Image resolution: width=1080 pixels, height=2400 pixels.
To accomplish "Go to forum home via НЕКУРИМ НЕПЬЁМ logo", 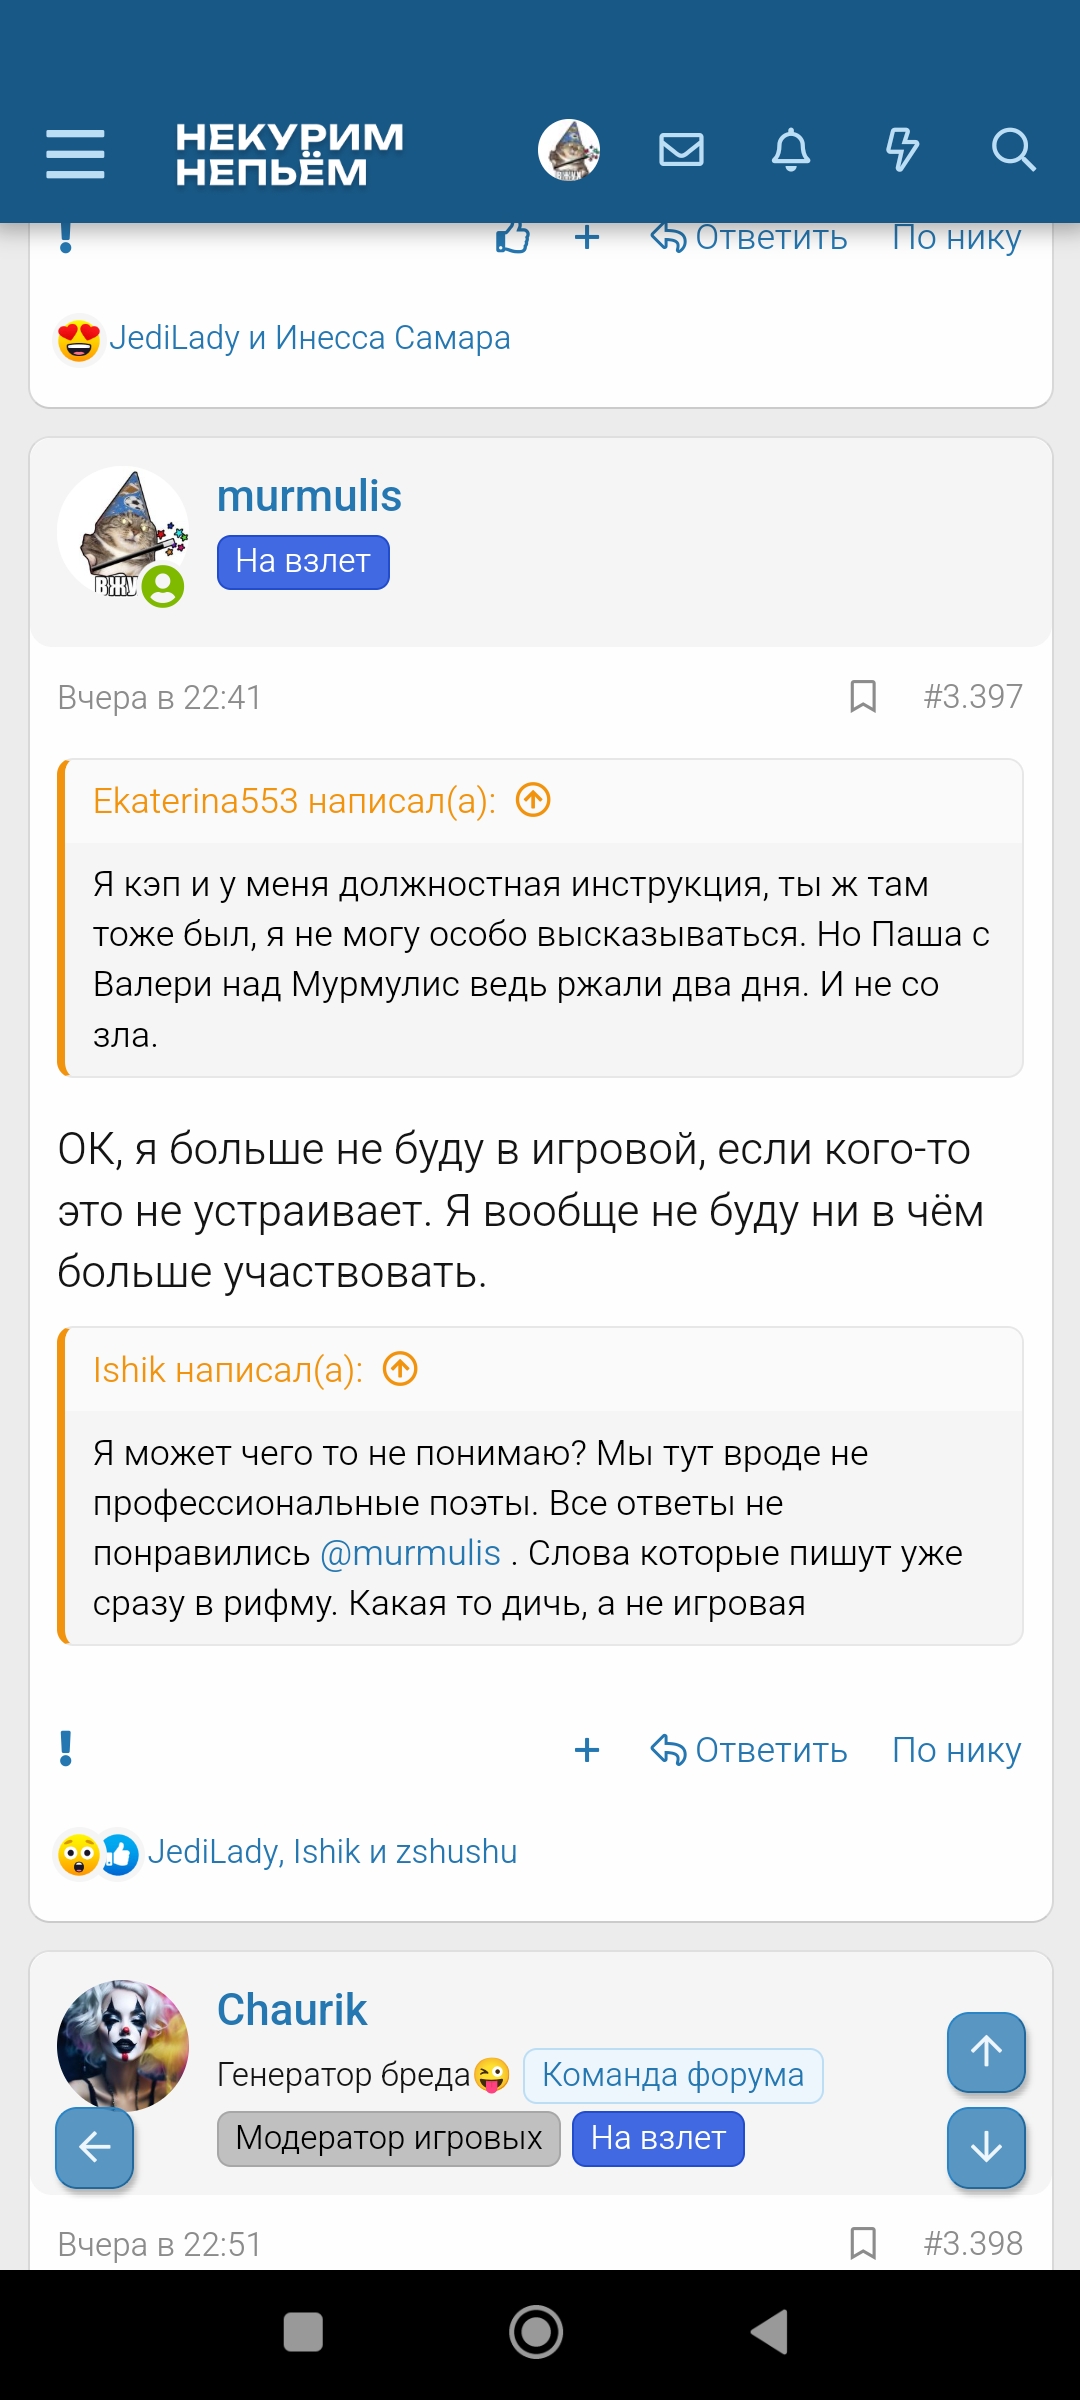I will [x=289, y=153].
